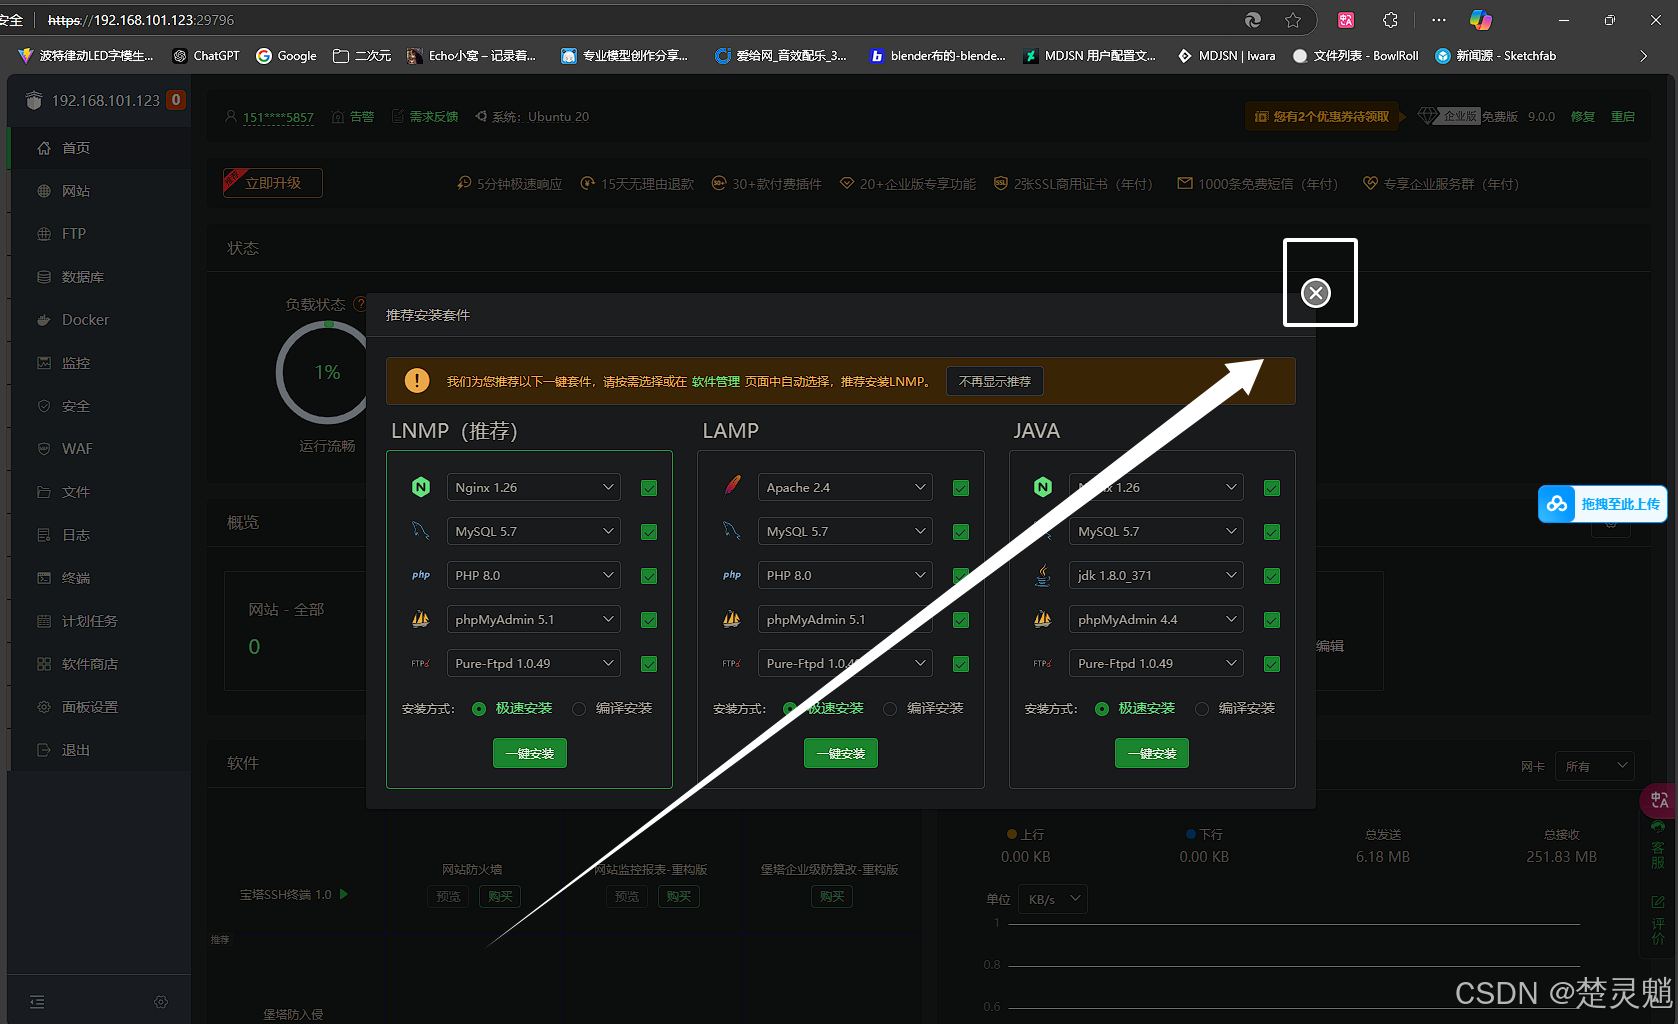Open the 首页 home sidebar item
The image size is (1678, 1024).
[99, 148]
